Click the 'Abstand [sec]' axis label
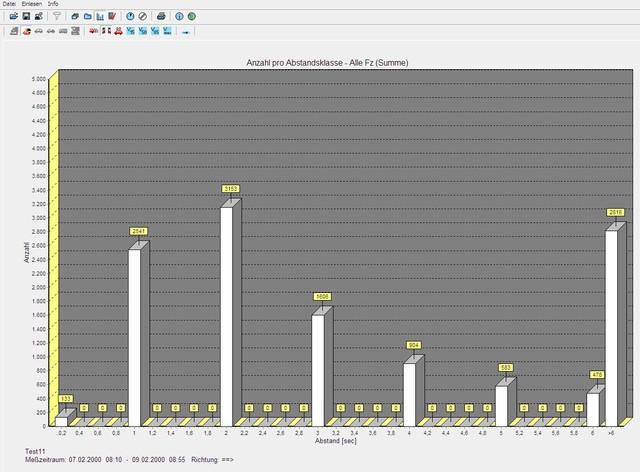This screenshot has width=640, height=472. pos(336,441)
